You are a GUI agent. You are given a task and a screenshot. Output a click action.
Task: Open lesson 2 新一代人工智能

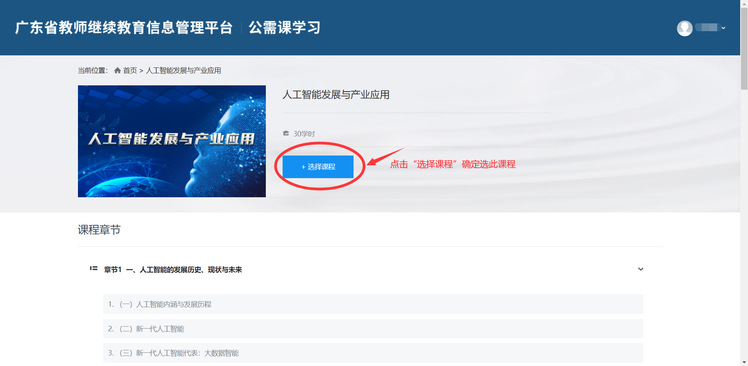point(373,328)
